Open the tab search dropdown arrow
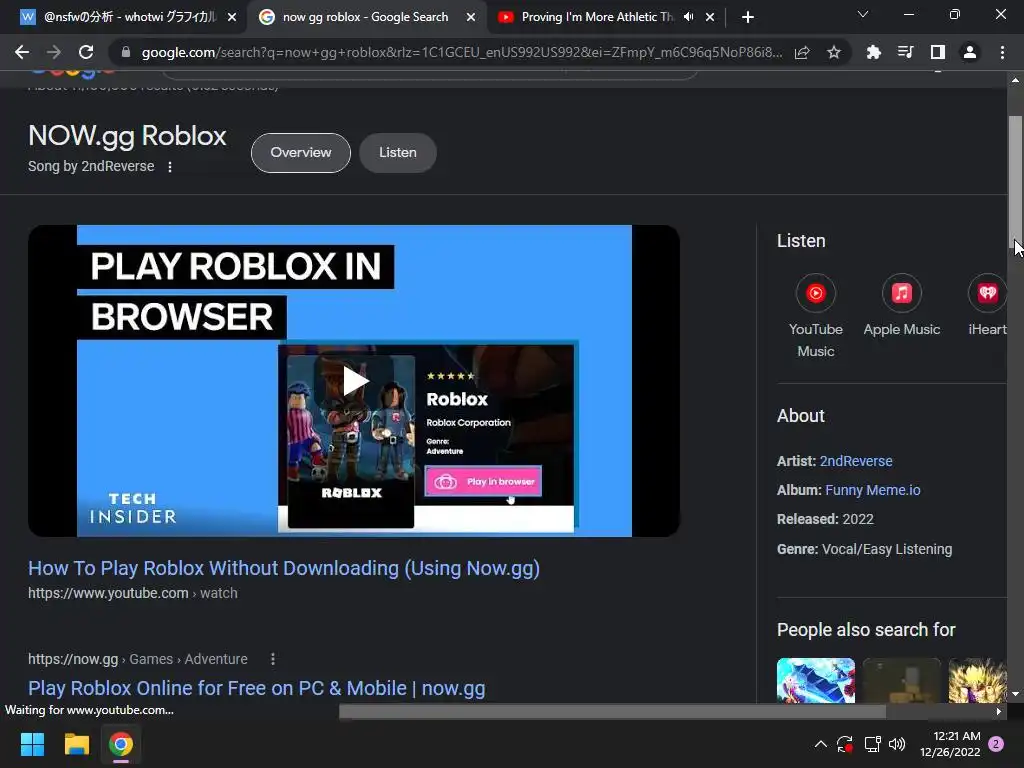Screen dimensions: 1024x768 pyautogui.click(x=863, y=14)
